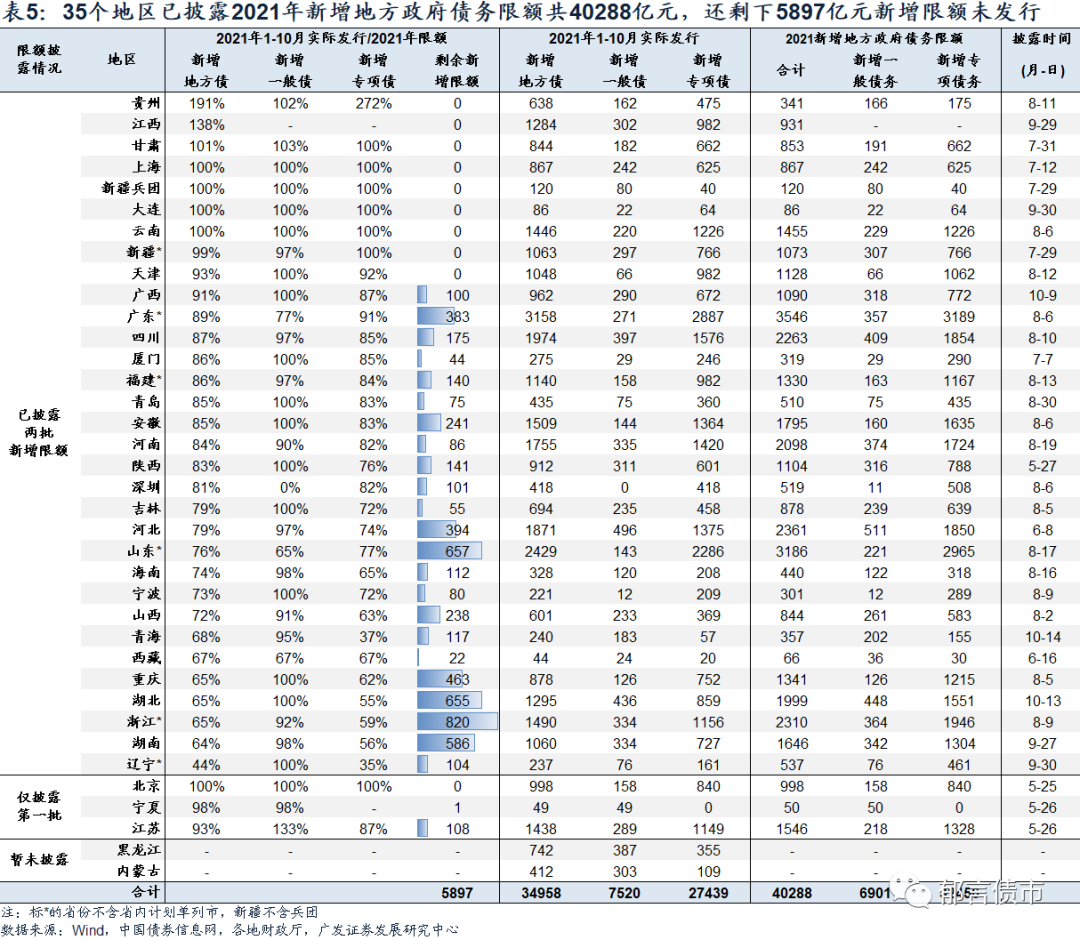The width and height of the screenshot is (1080, 940).
Task: Select the 3546 quota total for 广东
Action: click(791, 317)
